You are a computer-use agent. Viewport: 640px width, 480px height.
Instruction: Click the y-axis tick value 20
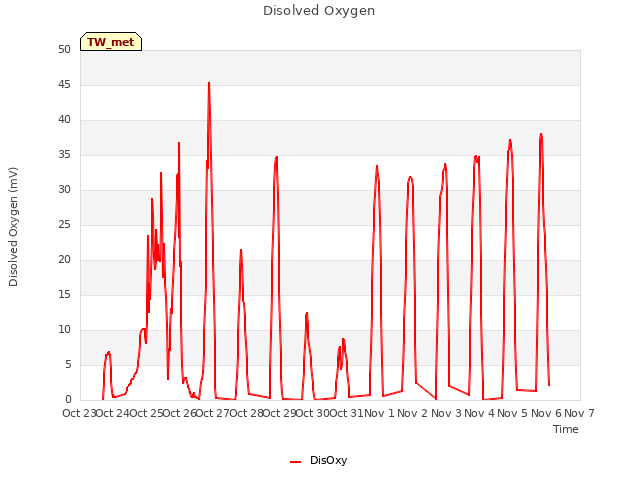[x=64, y=260]
